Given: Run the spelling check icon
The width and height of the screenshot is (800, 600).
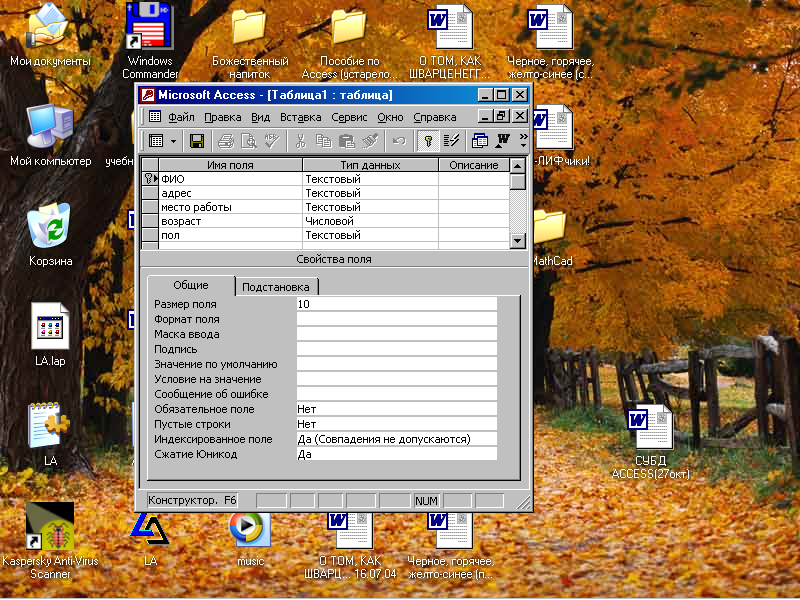Looking at the screenshot, I should coord(271,141).
